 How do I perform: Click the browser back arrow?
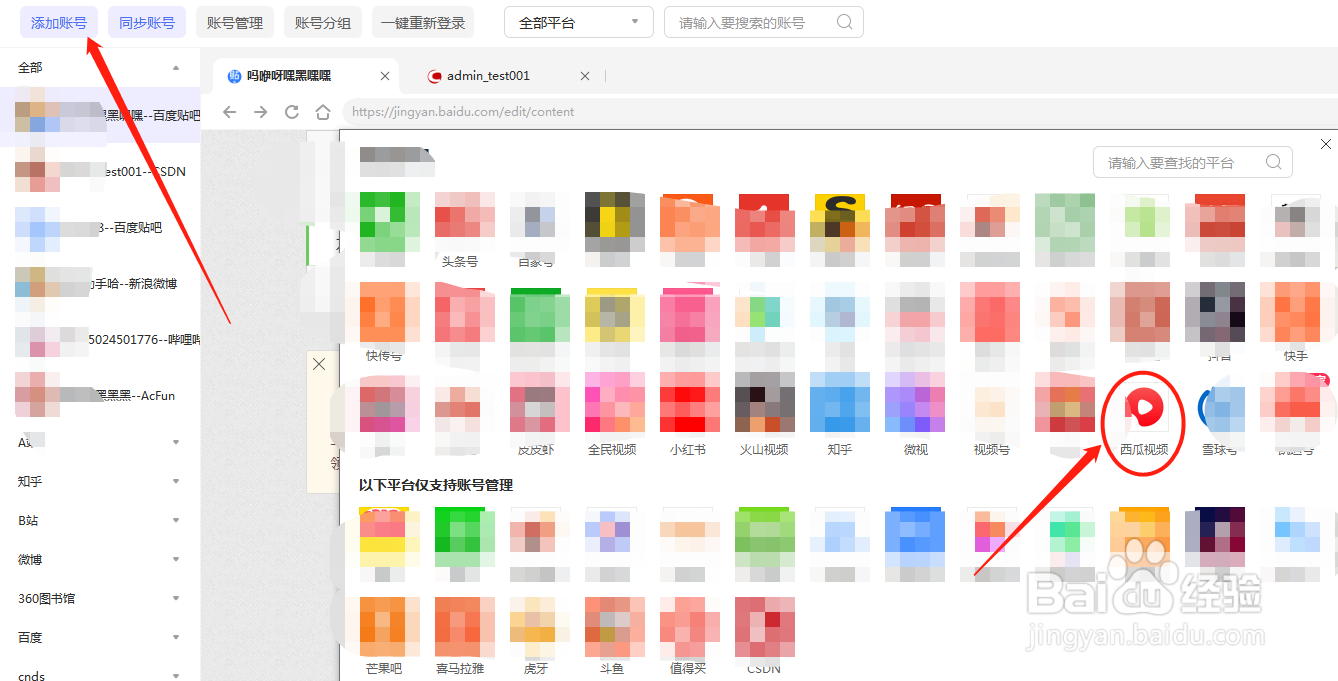(230, 112)
